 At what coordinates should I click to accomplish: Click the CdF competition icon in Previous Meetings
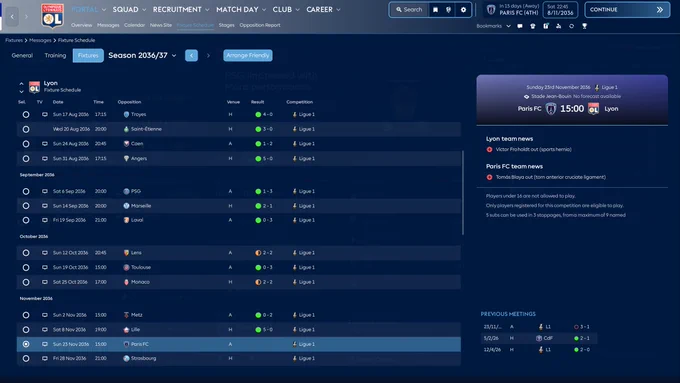539,338
